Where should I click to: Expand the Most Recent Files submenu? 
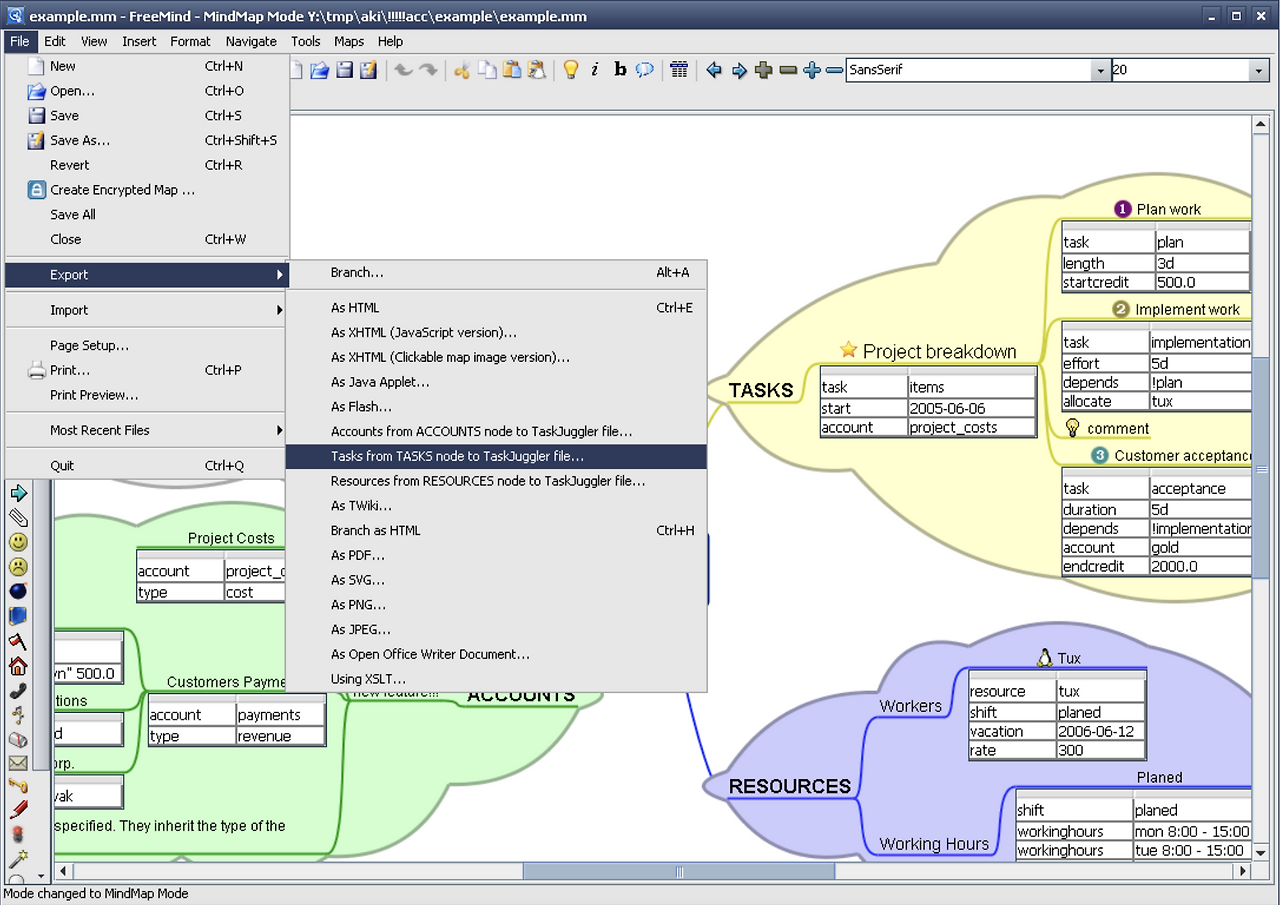tap(147, 430)
